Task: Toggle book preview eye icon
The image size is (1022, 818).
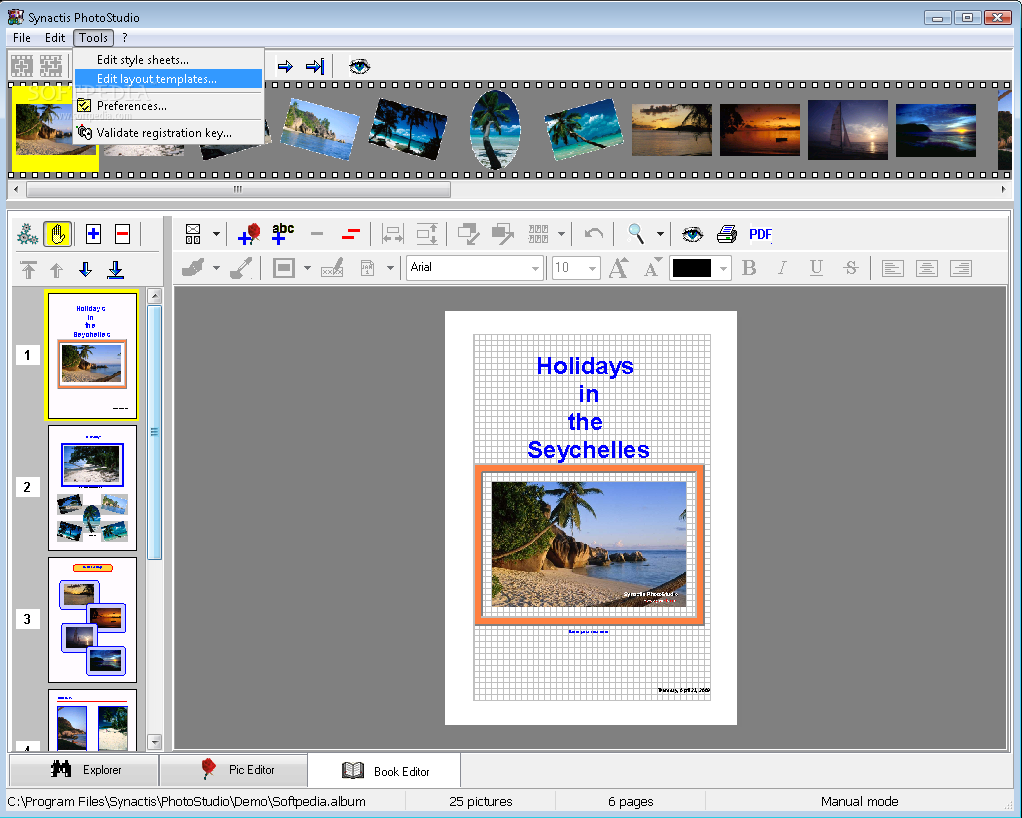Action: tap(692, 234)
